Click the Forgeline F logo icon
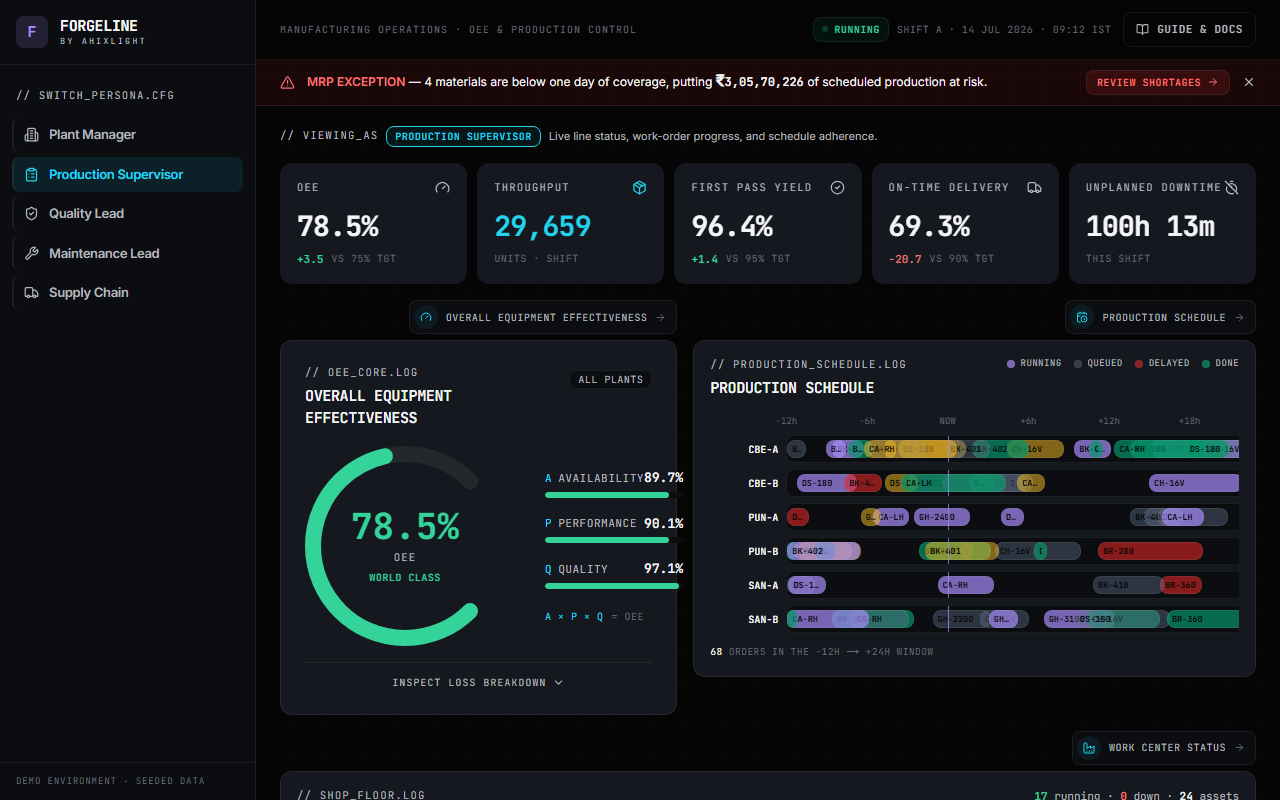 [x=32, y=32]
